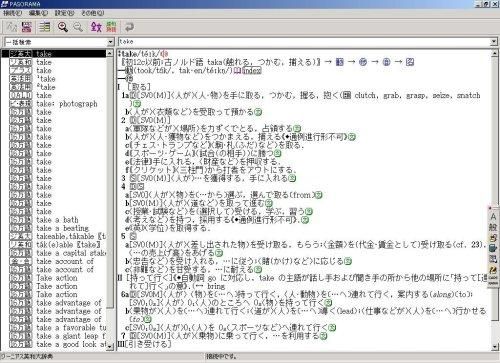The width and height of the screenshot is (500, 363).
Task: Click the magnifier zoom-in toolbar icon
Action: tap(63, 27)
